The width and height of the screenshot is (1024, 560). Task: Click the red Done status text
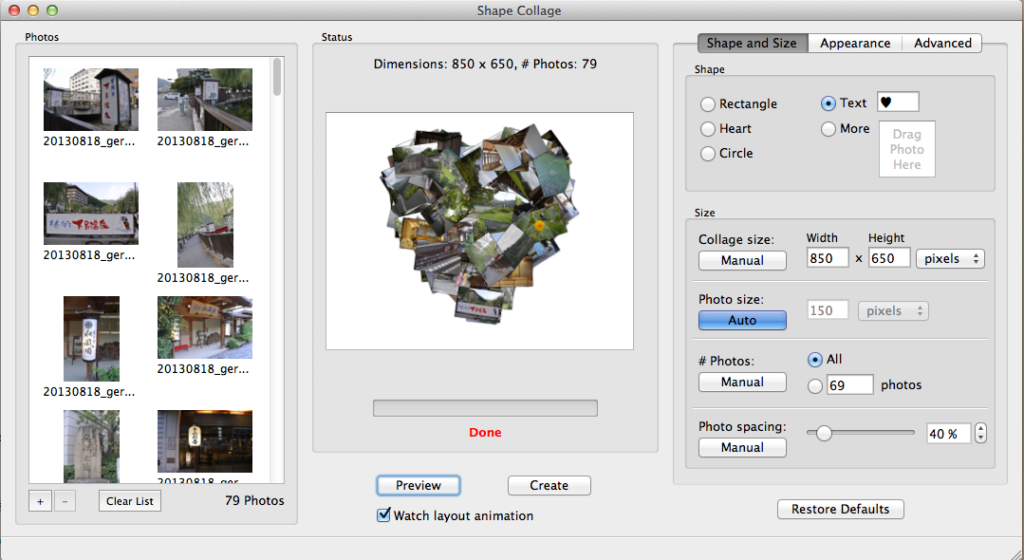click(485, 432)
